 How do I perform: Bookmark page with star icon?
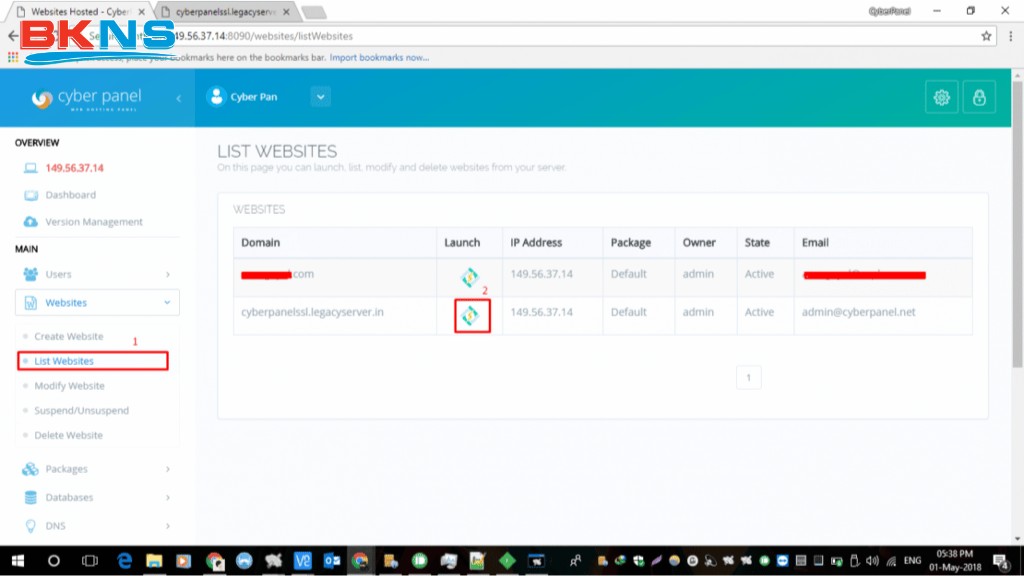986,36
